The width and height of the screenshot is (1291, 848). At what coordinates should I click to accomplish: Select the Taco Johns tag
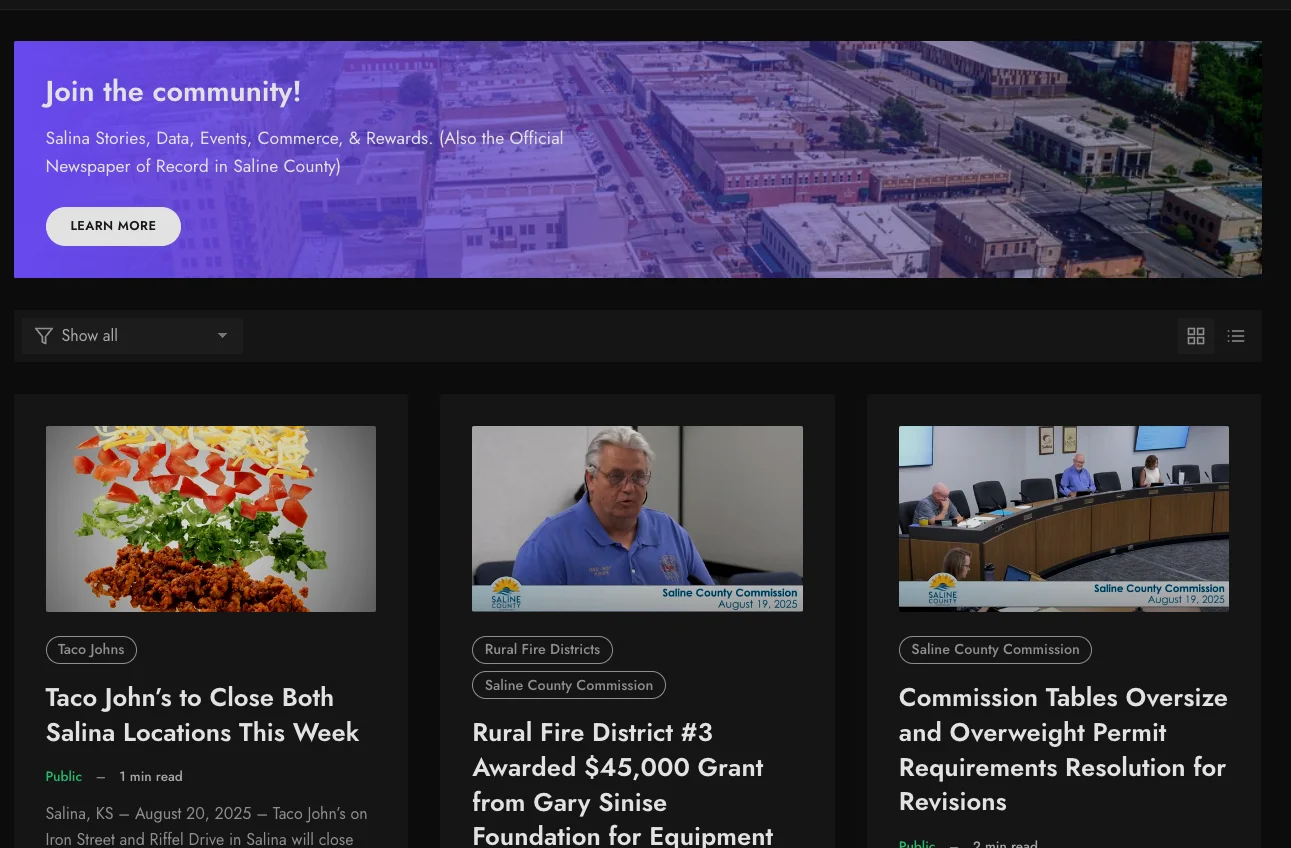point(91,650)
